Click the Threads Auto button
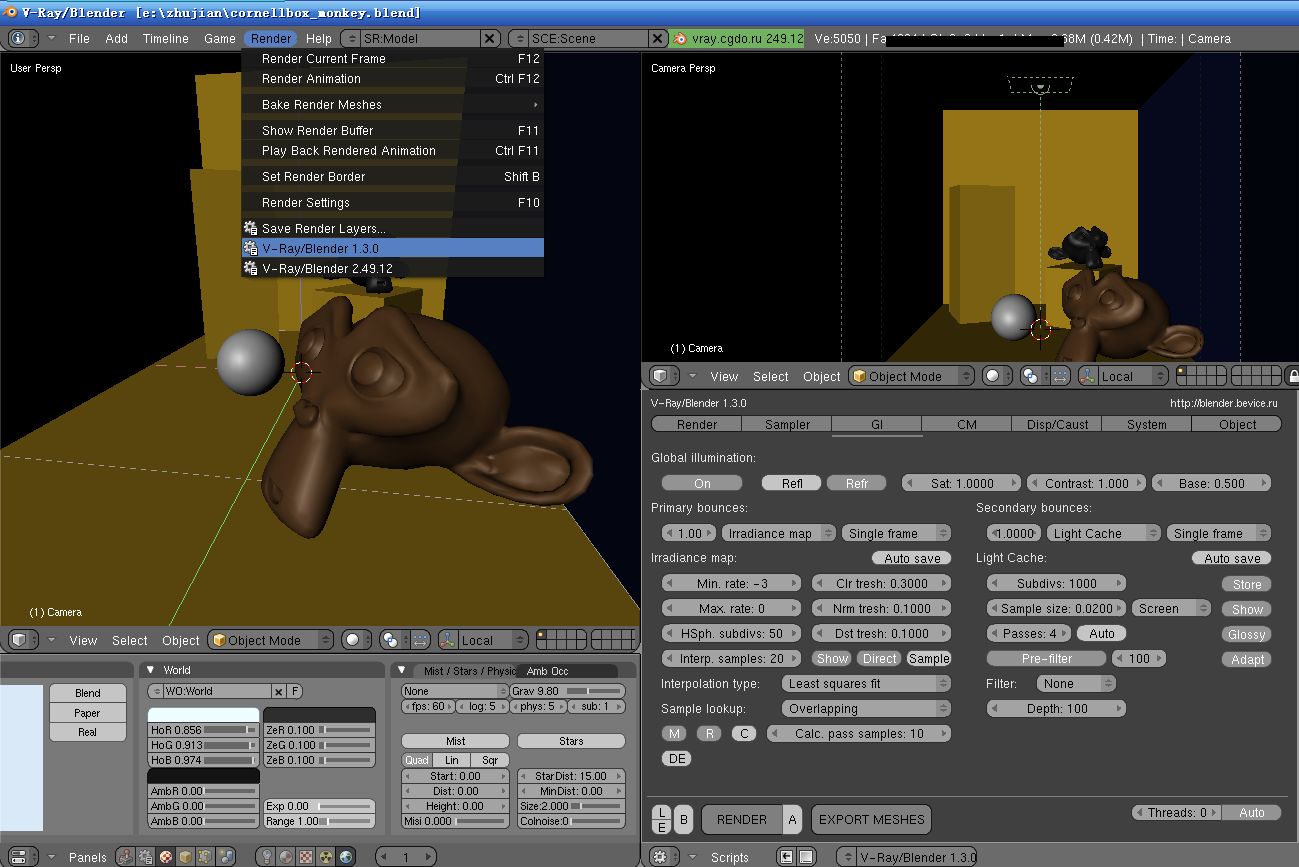 pyautogui.click(x=1252, y=812)
